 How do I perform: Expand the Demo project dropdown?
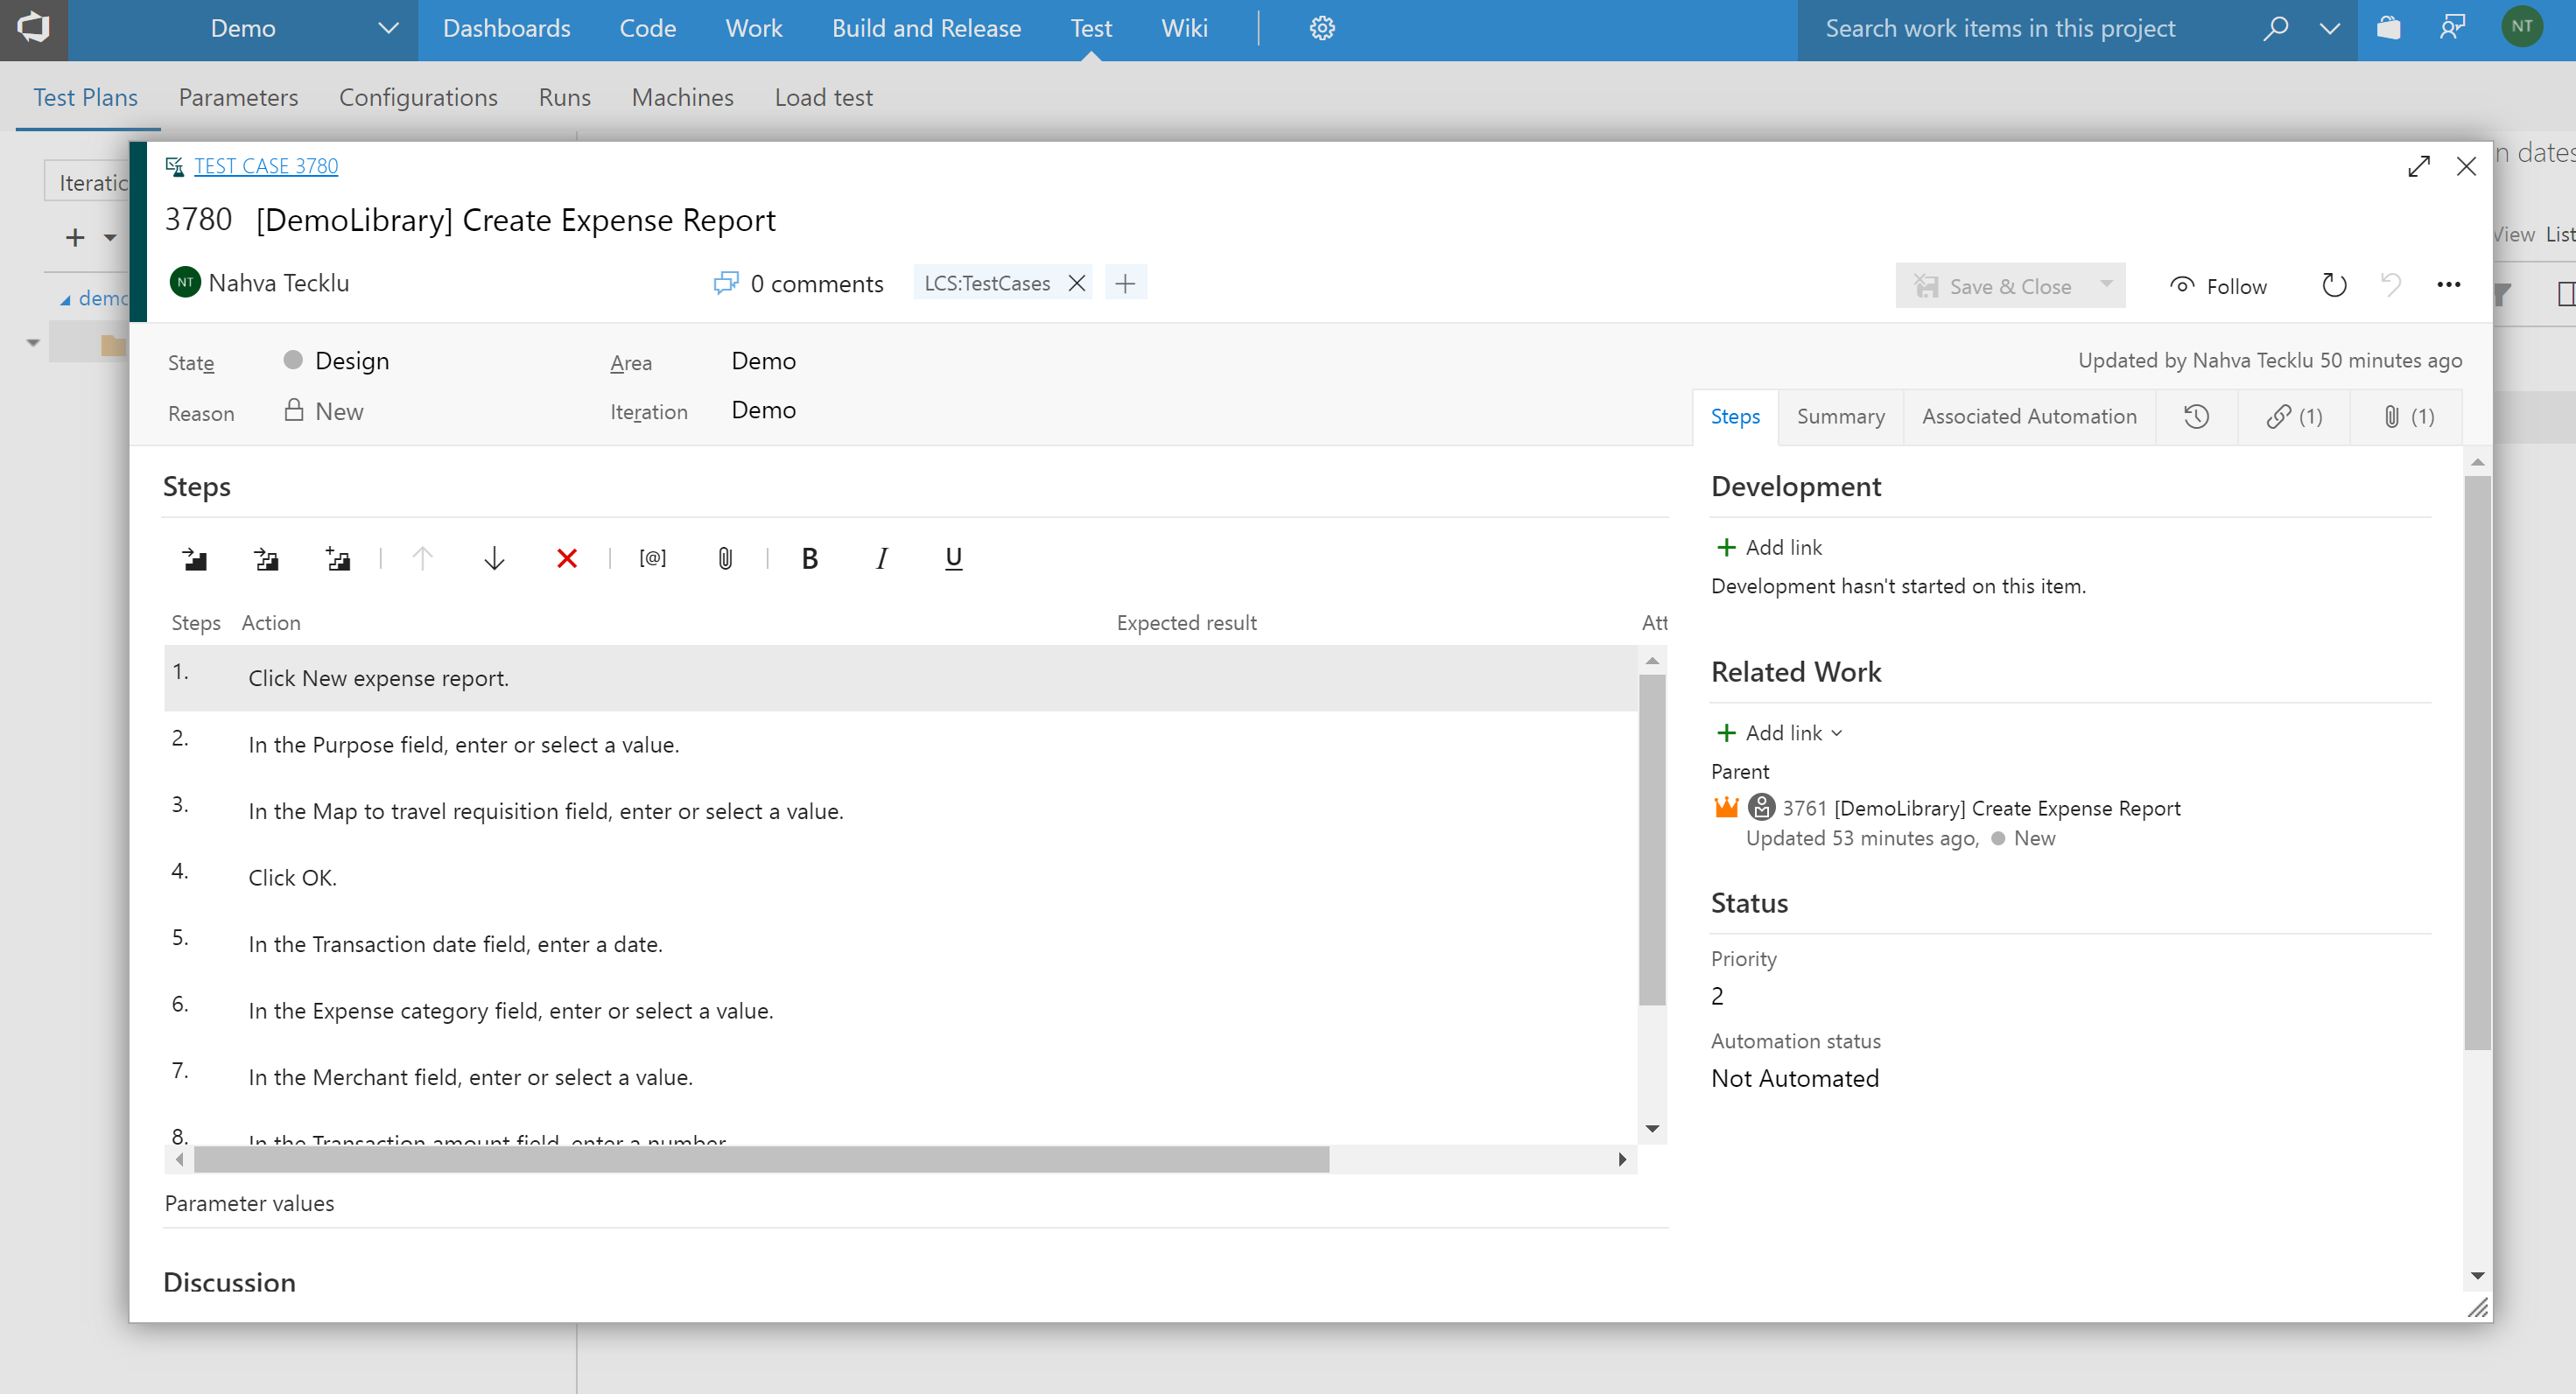(388, 28)
